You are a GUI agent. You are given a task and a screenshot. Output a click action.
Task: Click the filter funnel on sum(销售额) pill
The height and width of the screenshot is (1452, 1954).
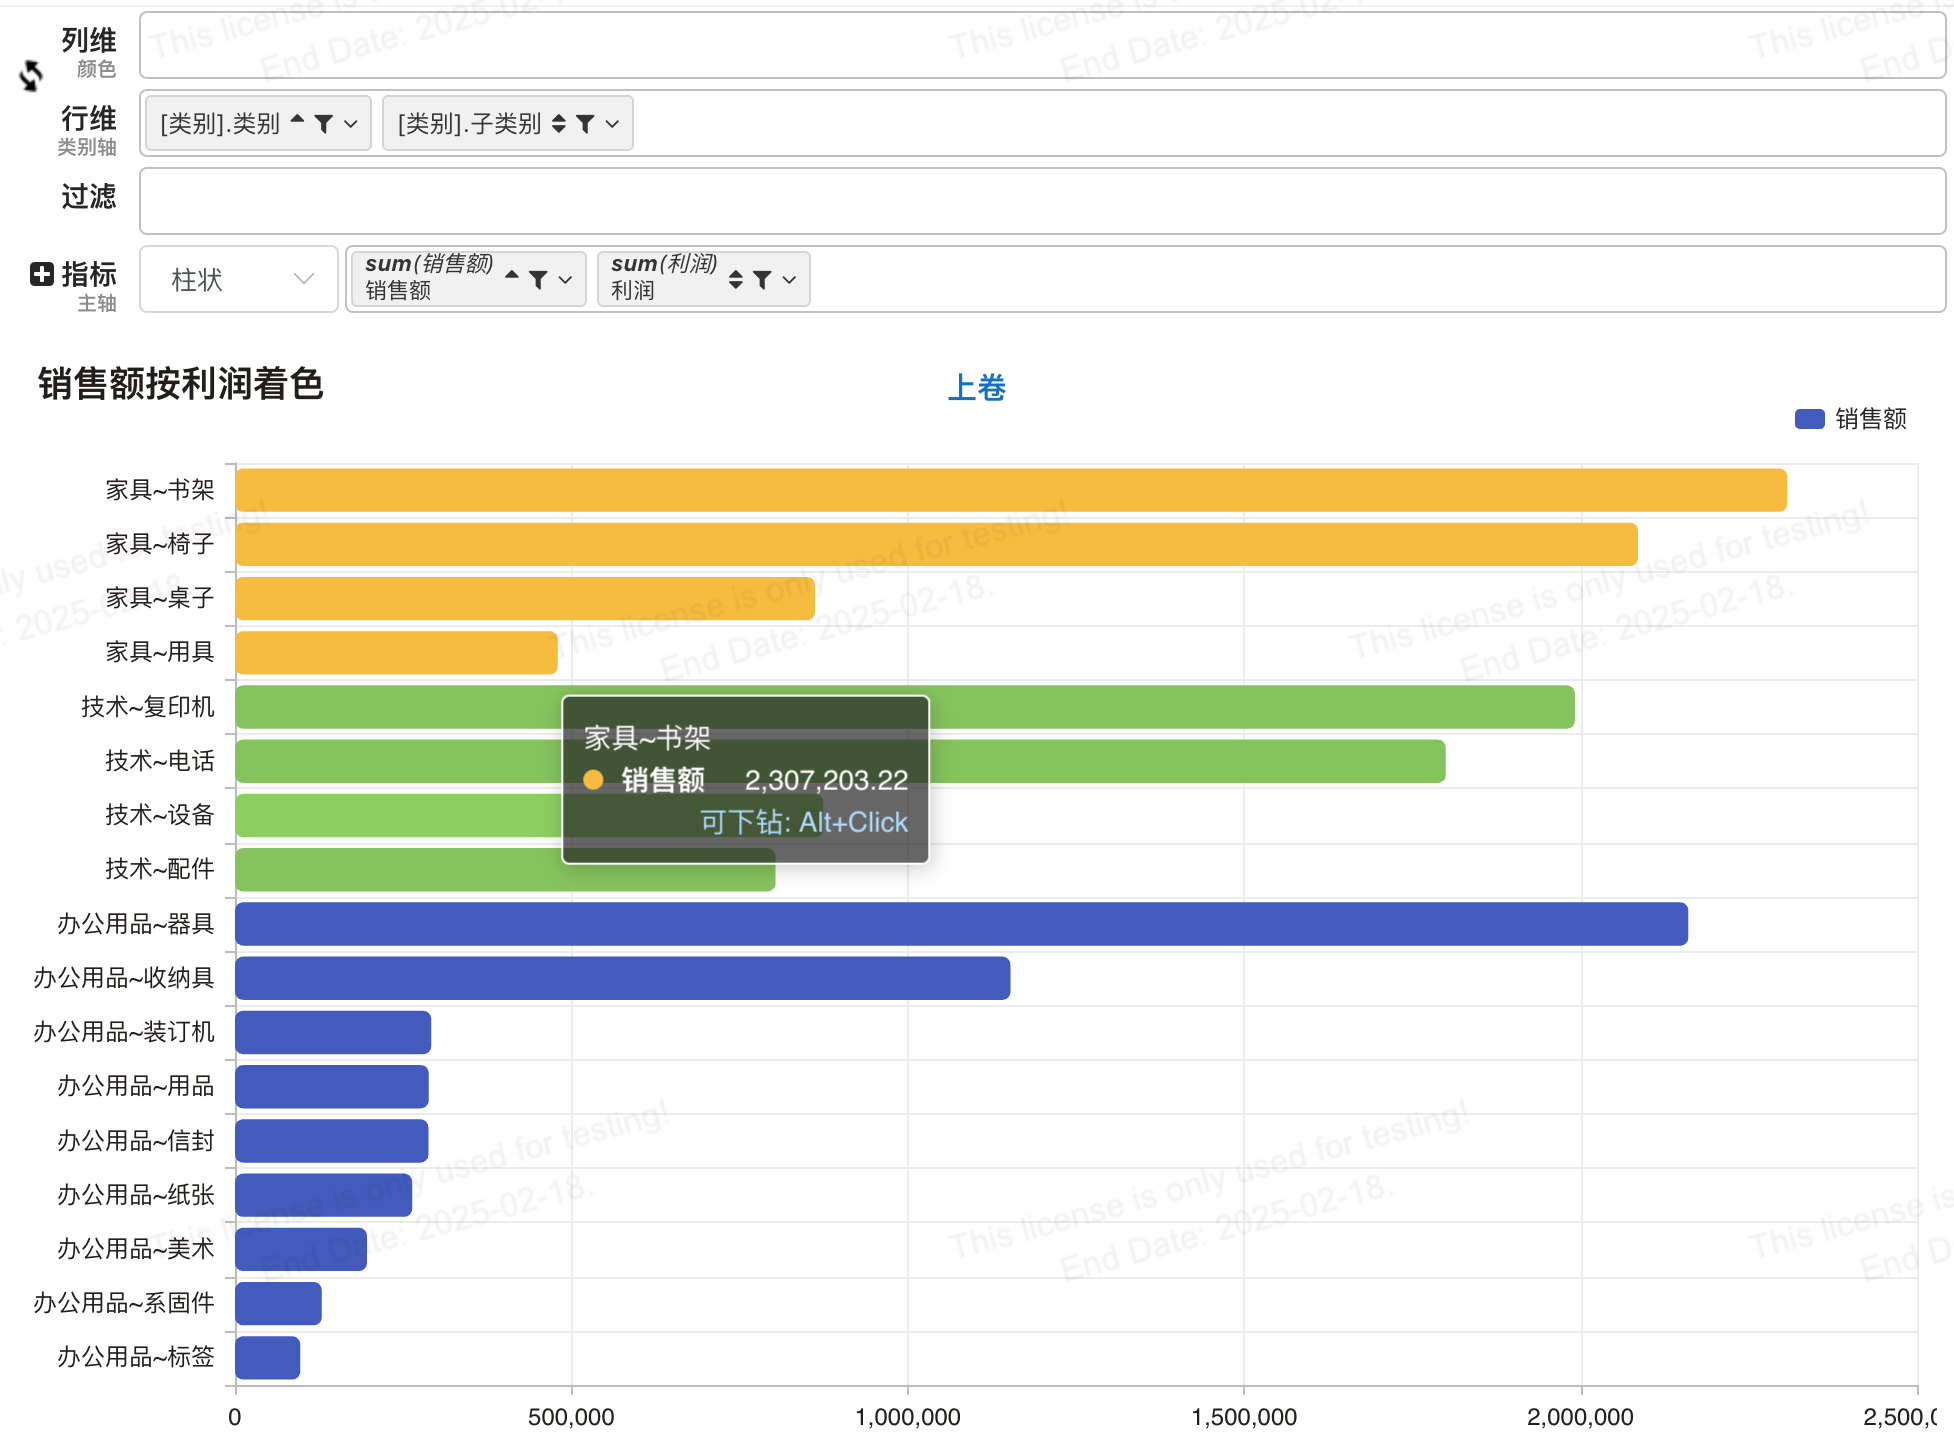pos(538,280)
